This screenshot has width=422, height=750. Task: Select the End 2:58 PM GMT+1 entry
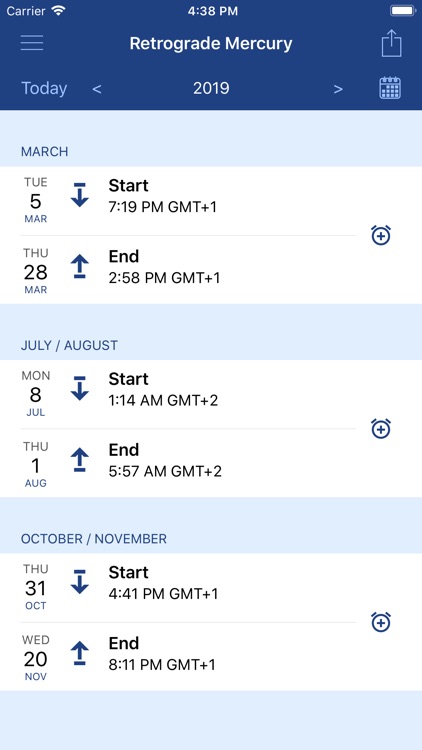pos(189,270)
